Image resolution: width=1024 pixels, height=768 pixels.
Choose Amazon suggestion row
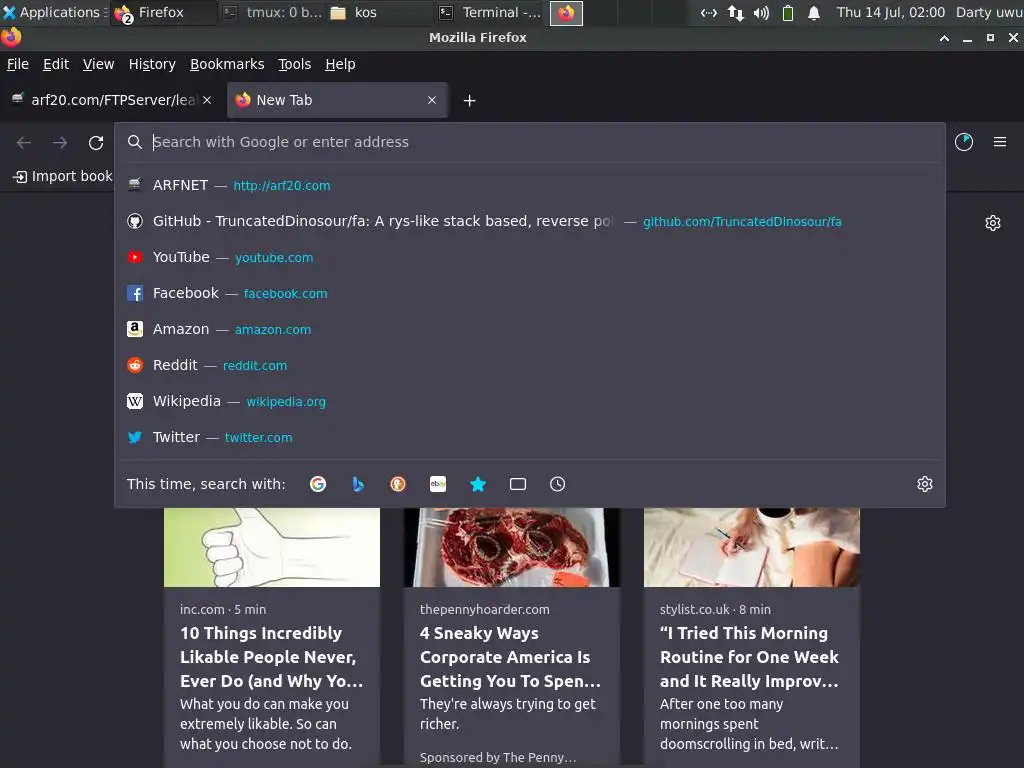pos(530,329)
